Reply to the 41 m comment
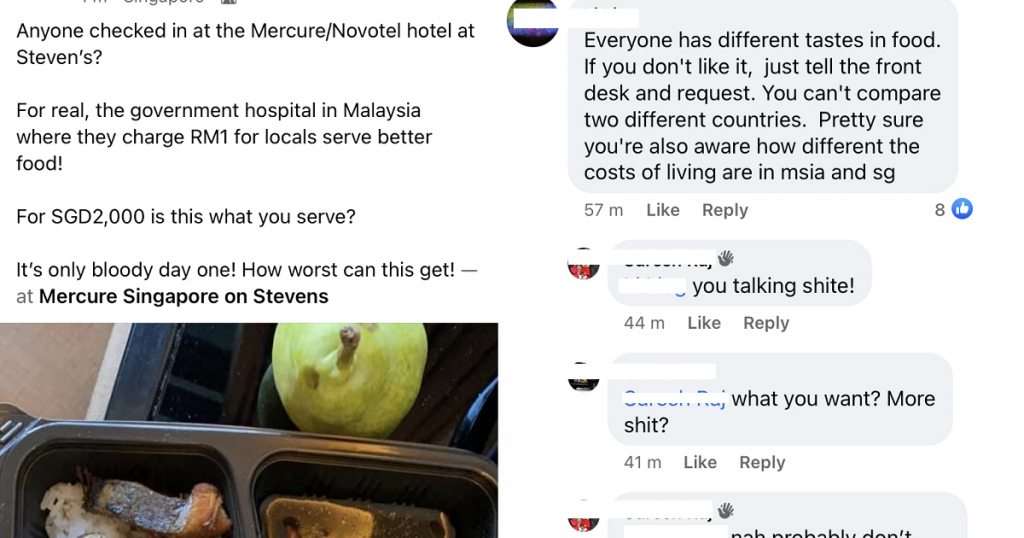Screen dimensions: 1024x538 click(x=762, y=462)
